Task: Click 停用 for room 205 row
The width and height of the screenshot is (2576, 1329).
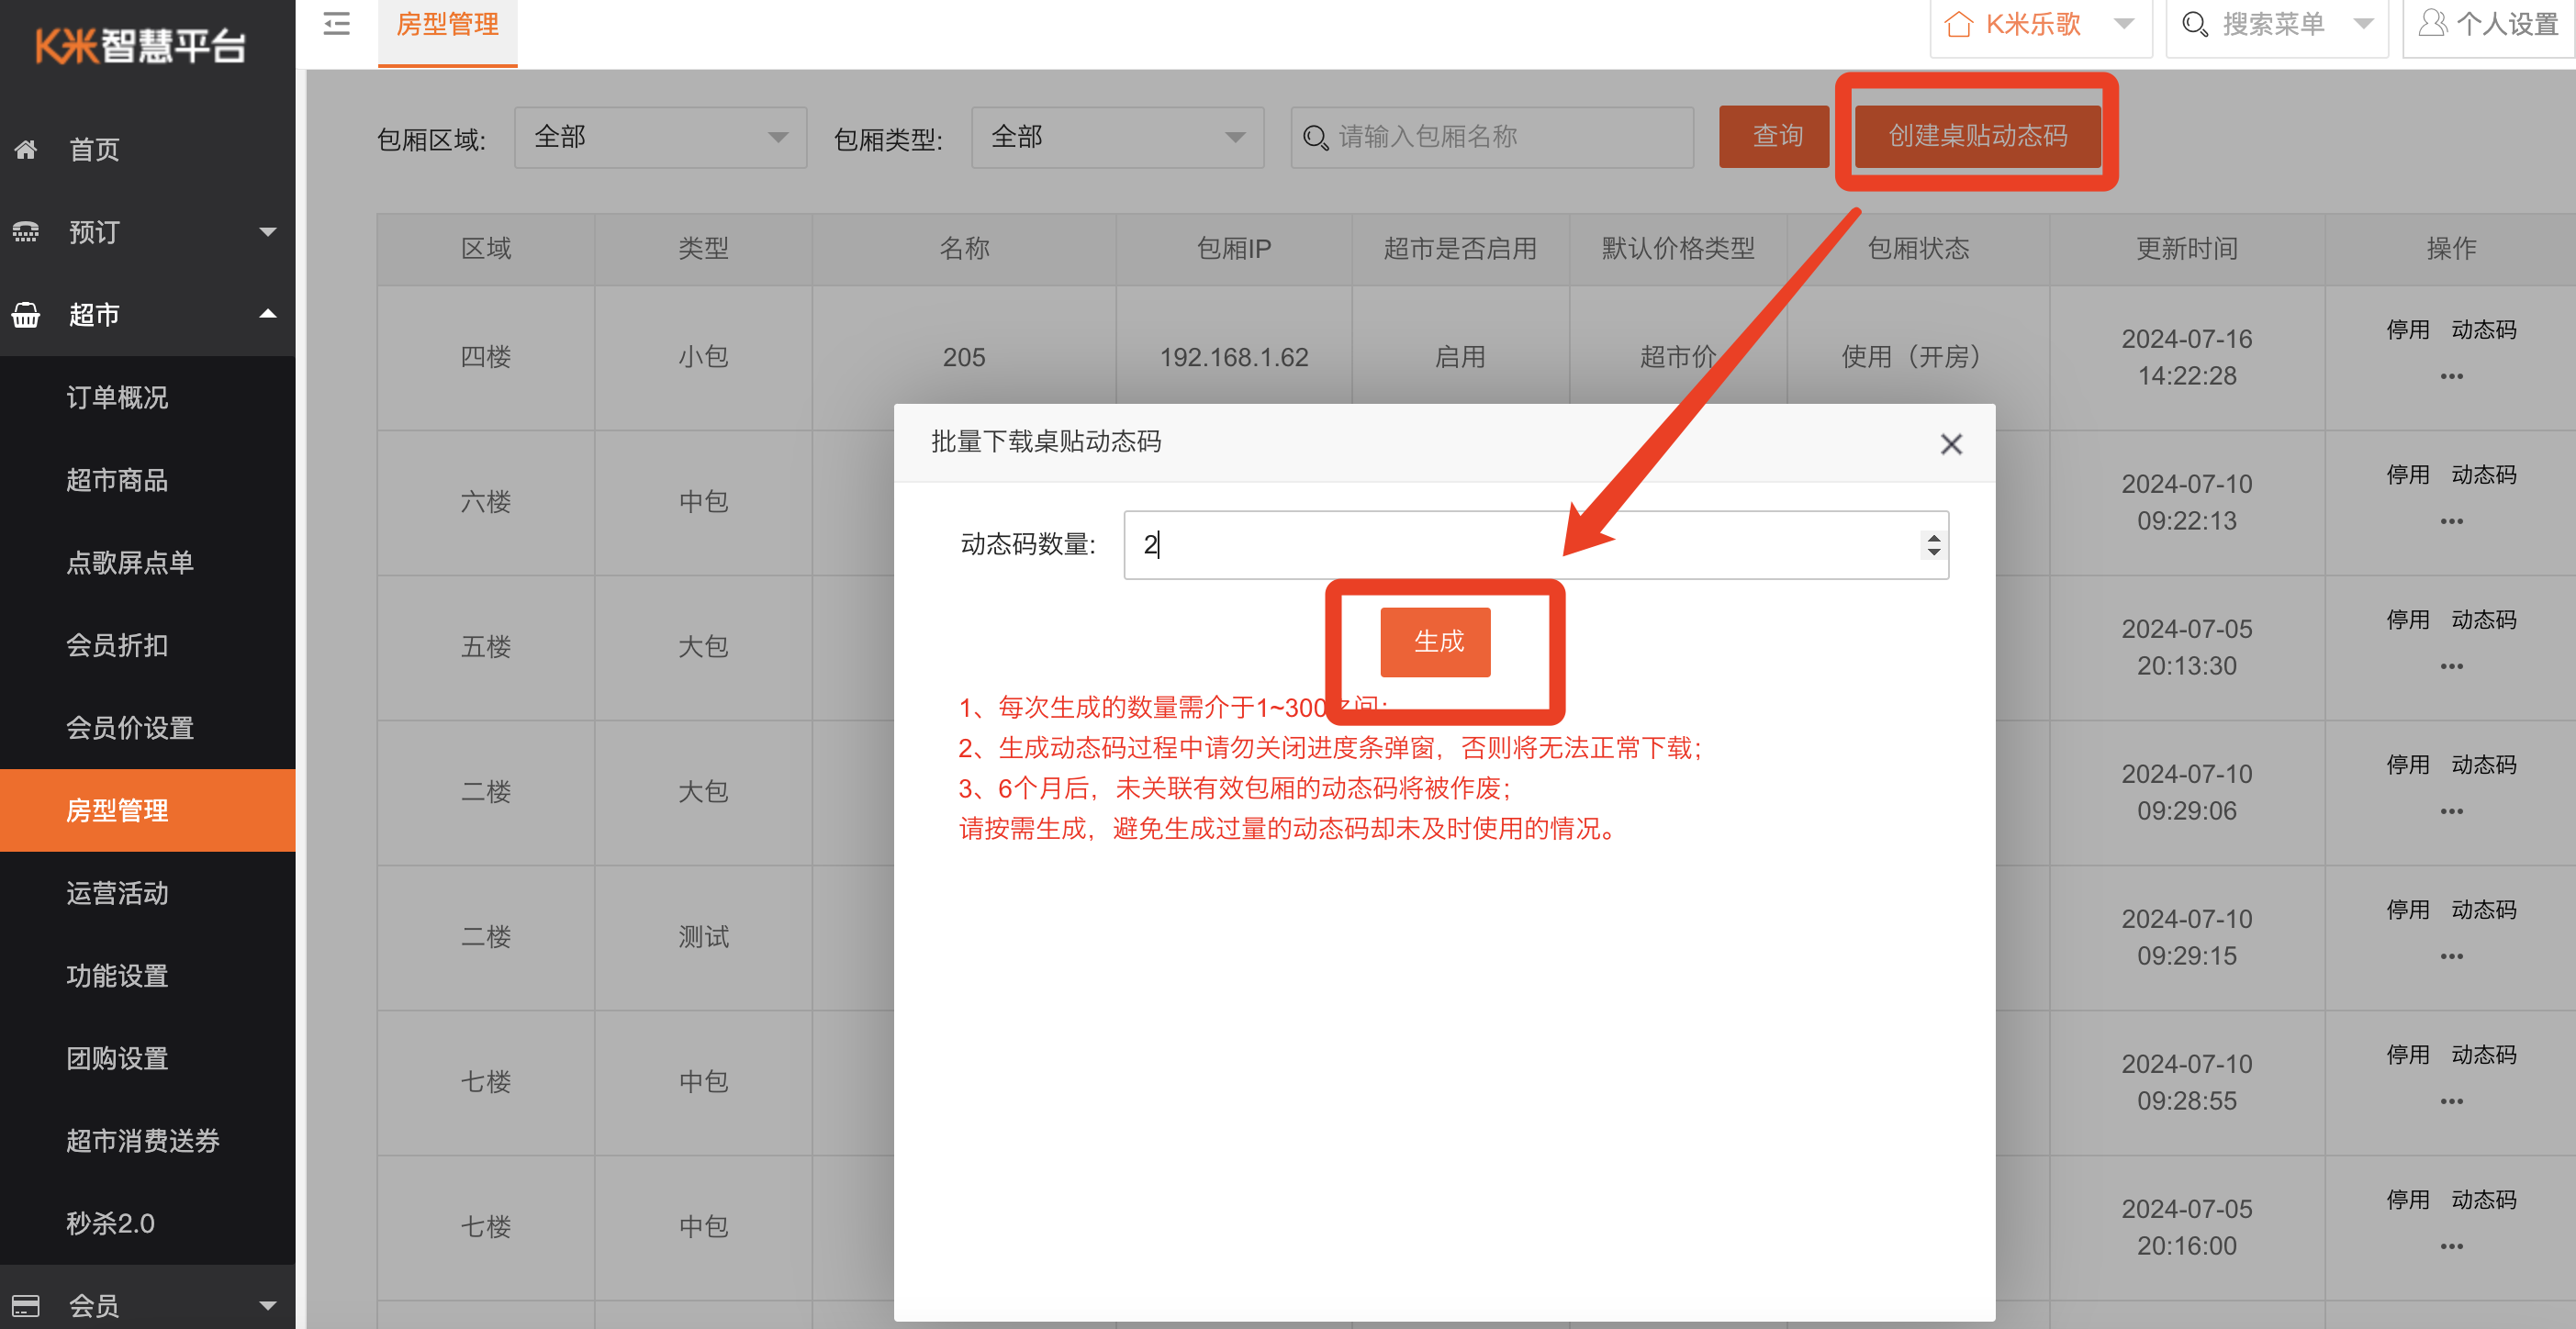Action: [x=2408, y=330]
